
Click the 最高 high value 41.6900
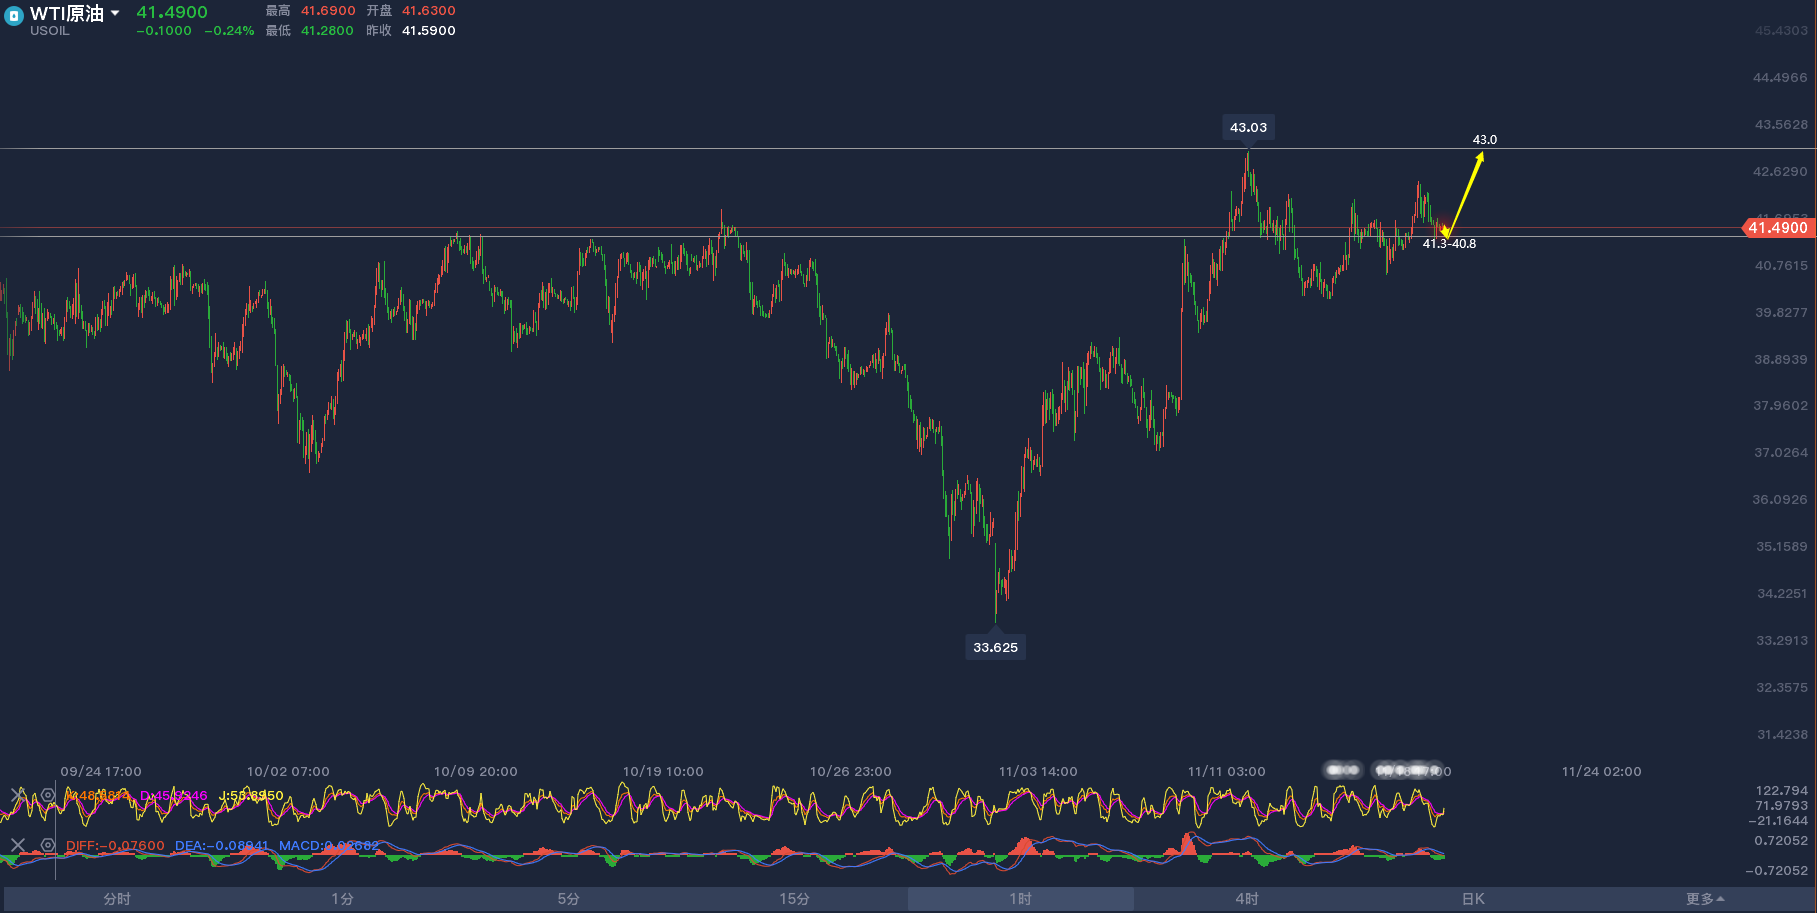coord(328,11)
